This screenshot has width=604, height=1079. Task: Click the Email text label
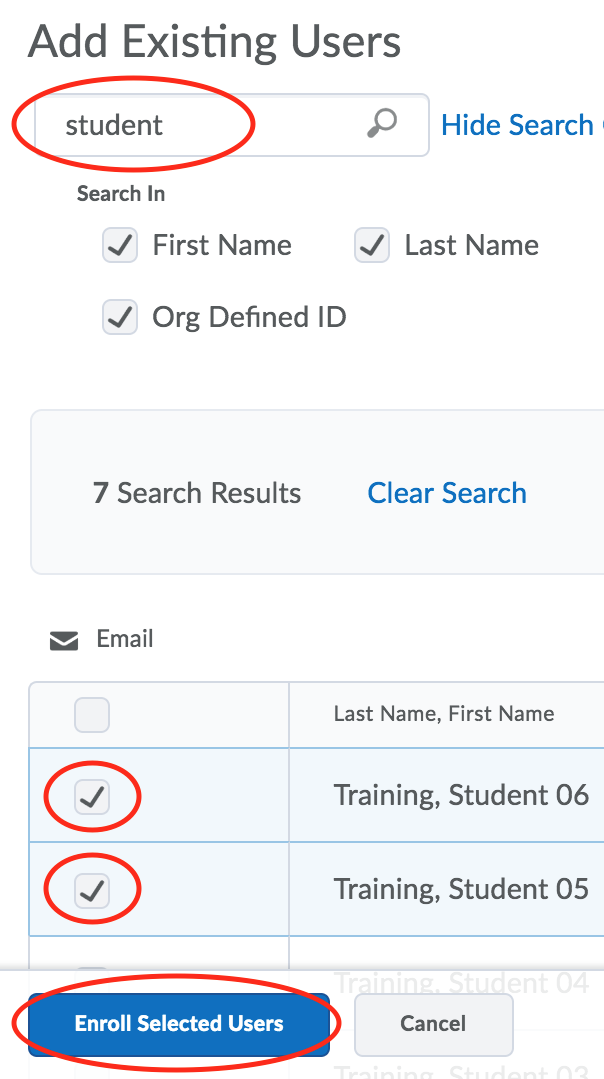tap(125, 639)
